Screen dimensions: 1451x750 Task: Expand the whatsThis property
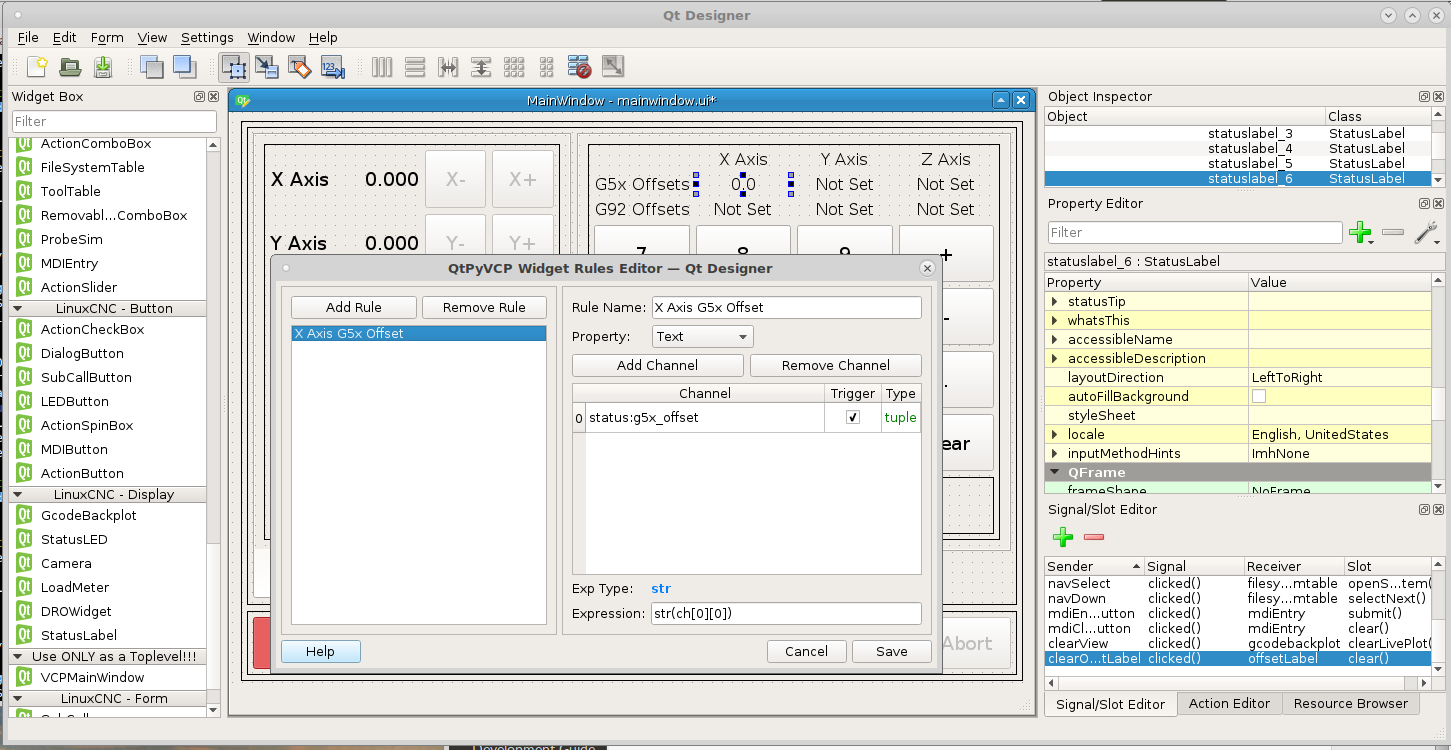1056,321
